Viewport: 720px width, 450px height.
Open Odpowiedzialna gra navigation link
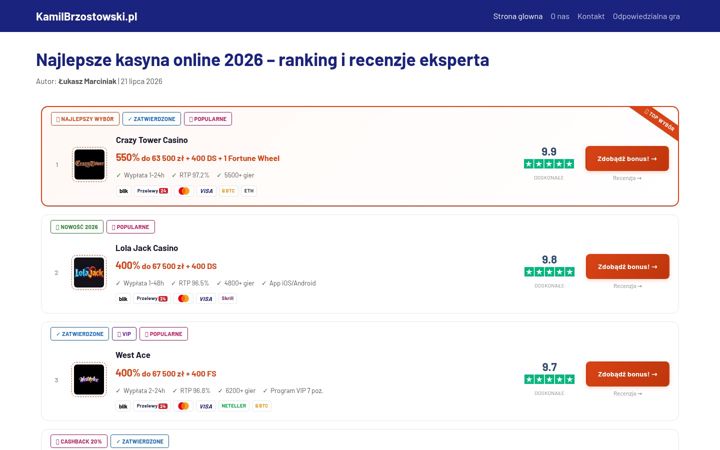(x=646, y=17)
